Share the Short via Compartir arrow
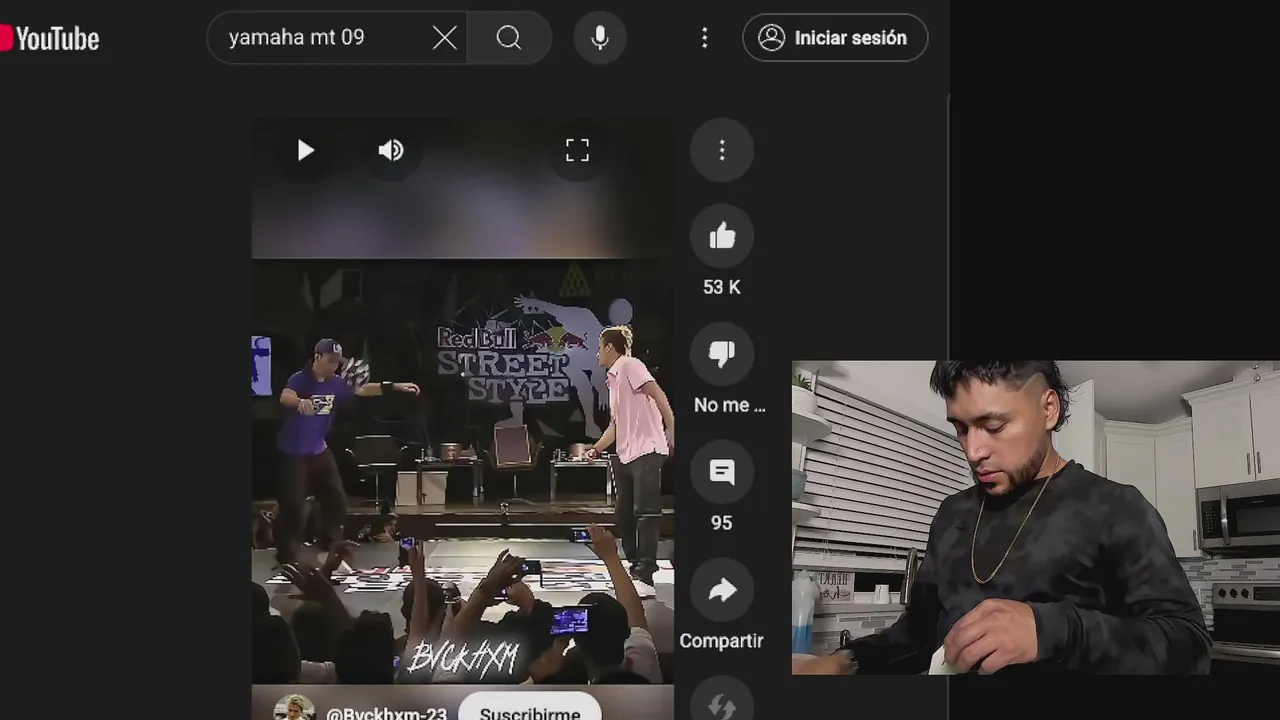The width and height of the screenshot is (1280, 720). tap(722, 590)
